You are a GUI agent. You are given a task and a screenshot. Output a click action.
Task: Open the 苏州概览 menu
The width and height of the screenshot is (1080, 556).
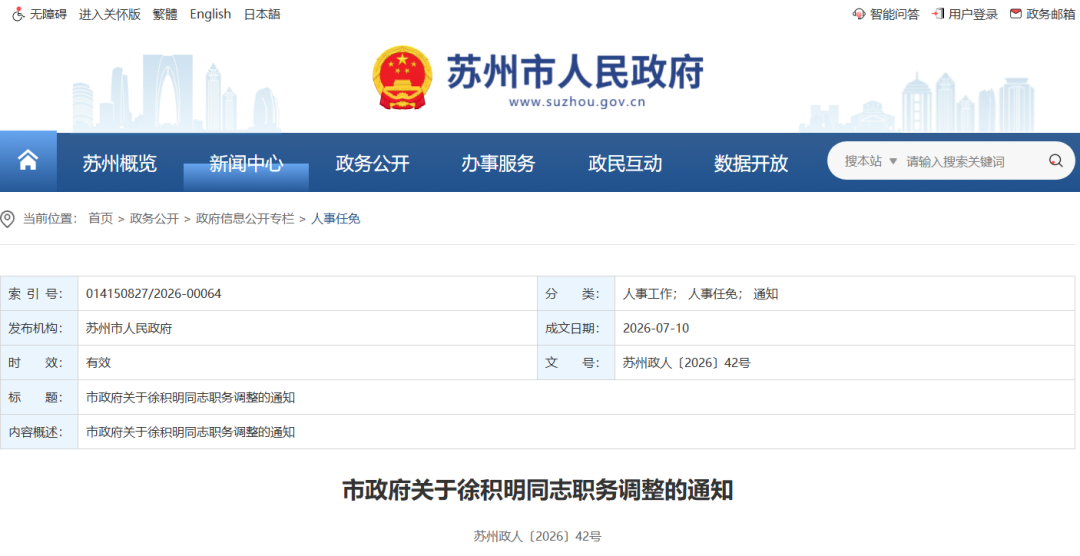point(120,163)
